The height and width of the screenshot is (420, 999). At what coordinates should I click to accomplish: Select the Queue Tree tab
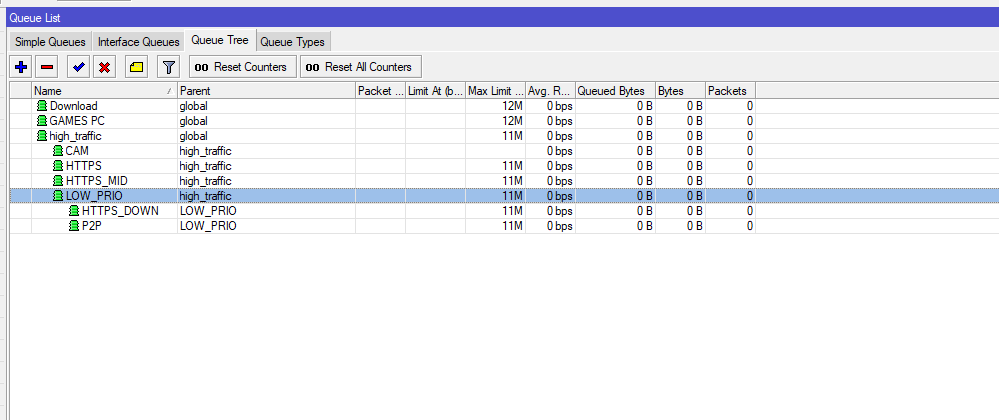point(220,40)
